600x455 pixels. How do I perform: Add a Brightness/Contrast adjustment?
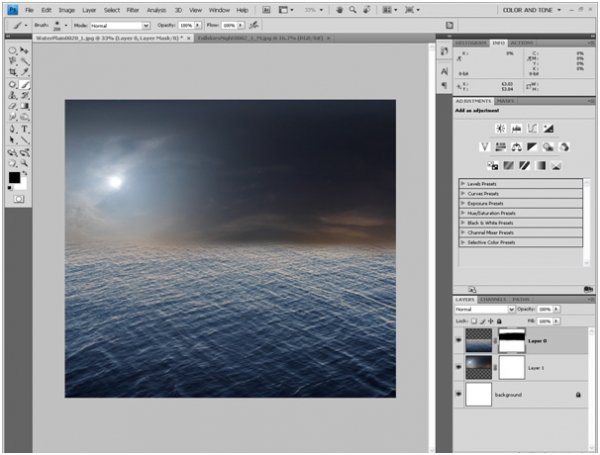[500, 129]
